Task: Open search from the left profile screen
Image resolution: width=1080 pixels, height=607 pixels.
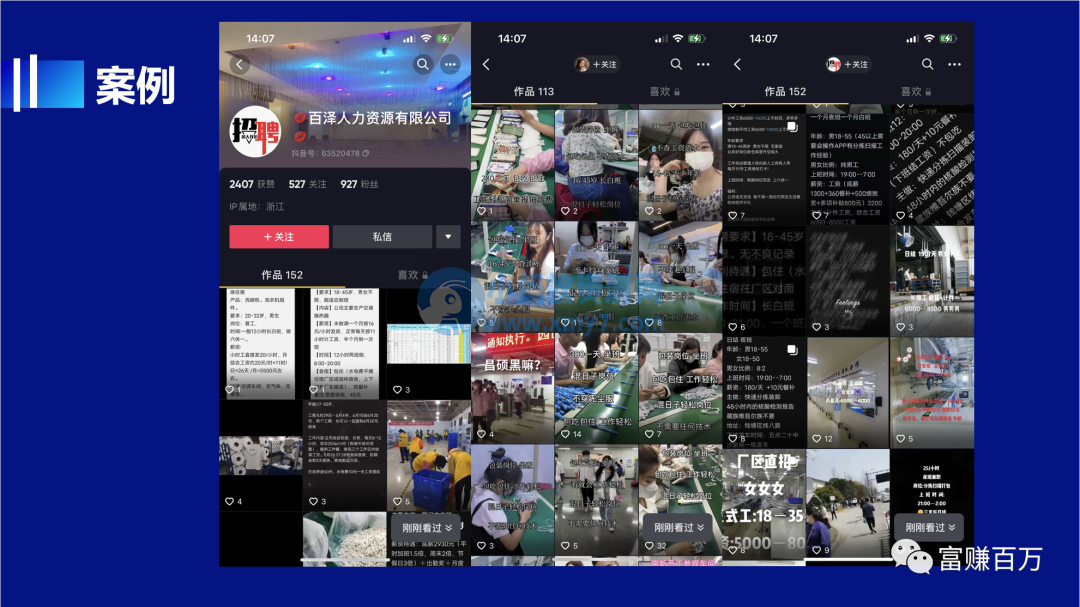Action: [425, 63]
